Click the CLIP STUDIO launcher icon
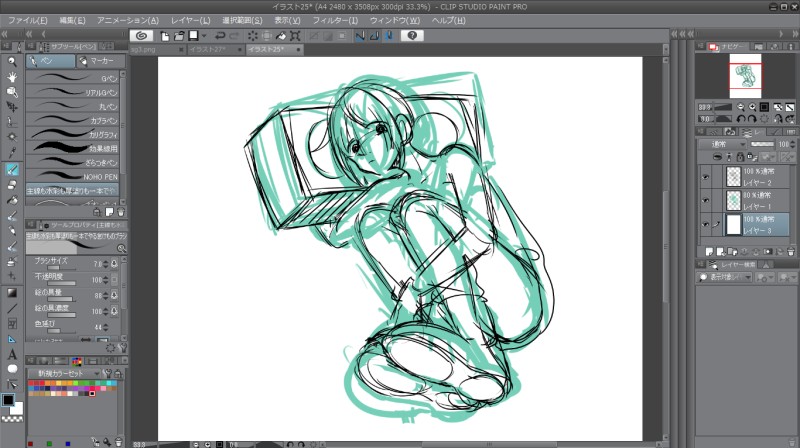Image resolution: width=800 pixels, height=448 pixels. click(x=141, y=36)
